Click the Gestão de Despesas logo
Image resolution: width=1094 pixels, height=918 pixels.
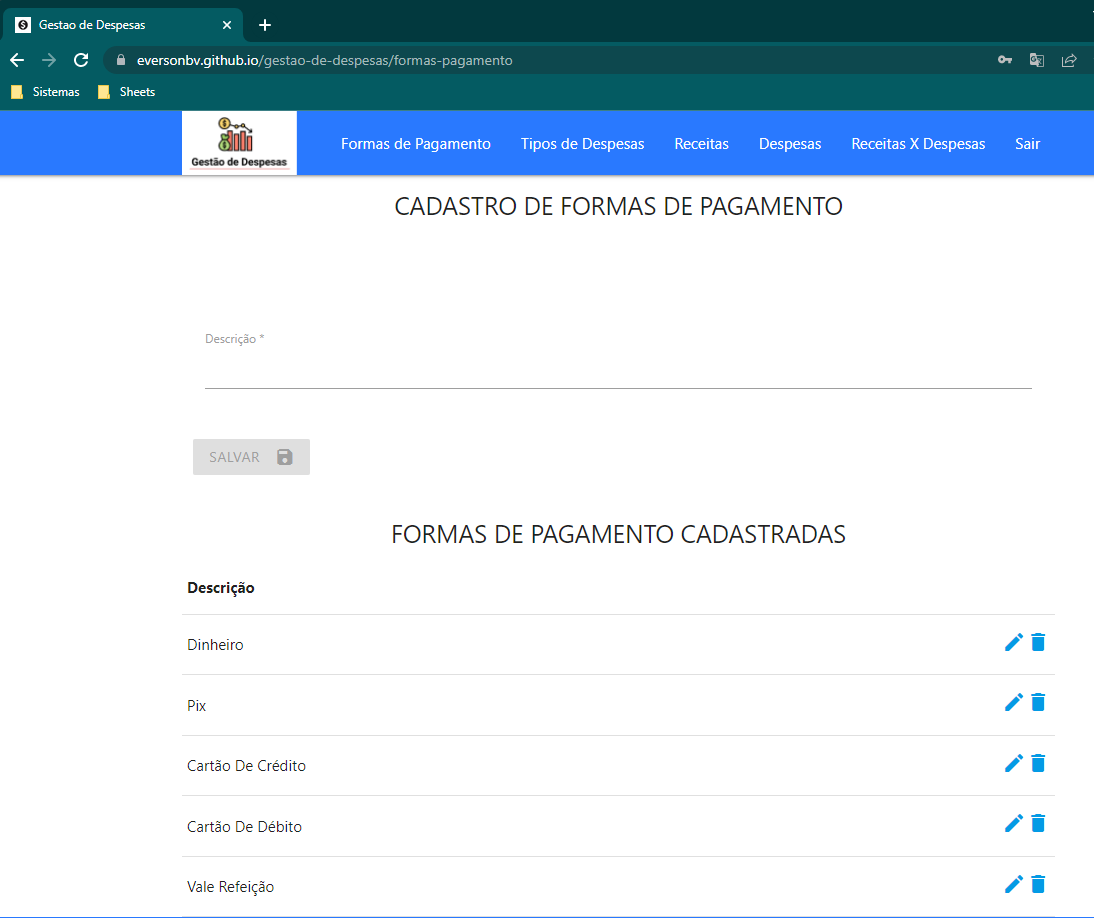pos(239,142)
